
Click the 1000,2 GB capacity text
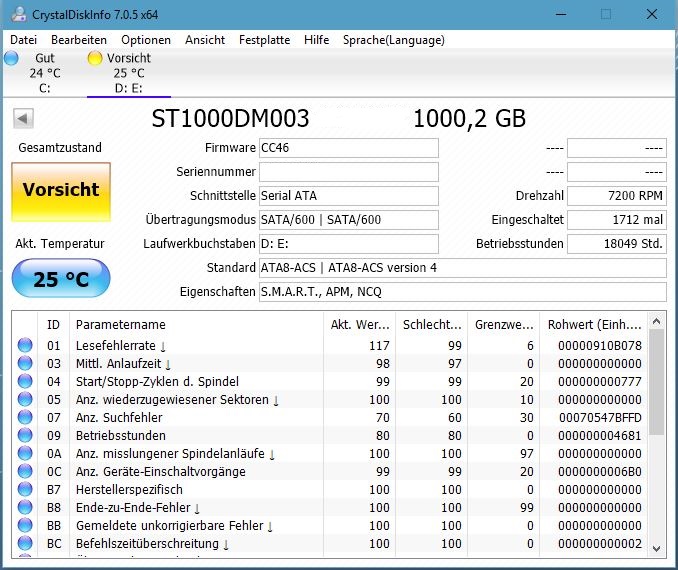point(470,118)
